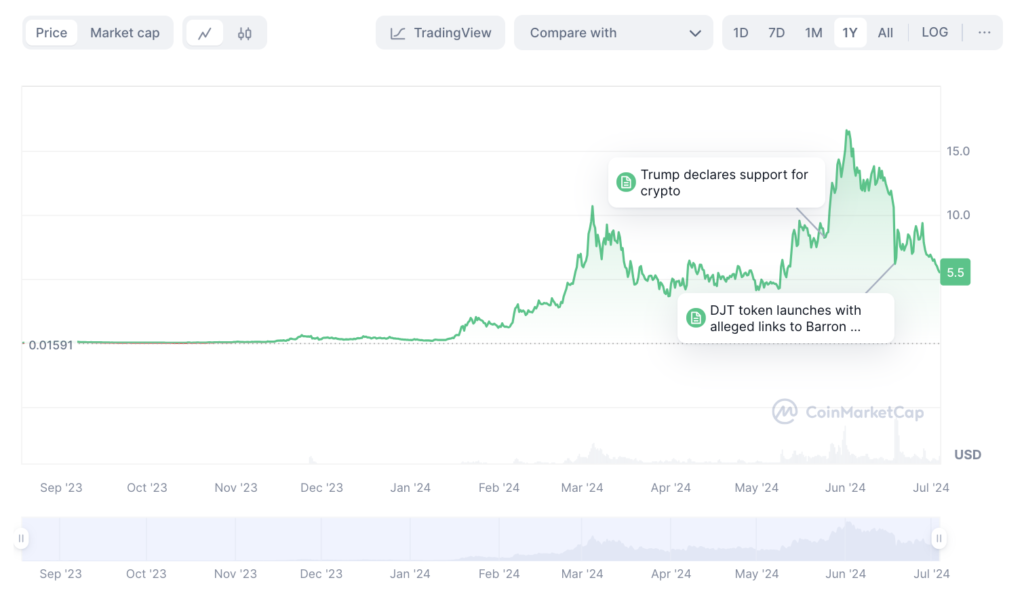This screenshot has height=597, width=1024.
Task: Toggle the Price view
Action: (52, 33)
